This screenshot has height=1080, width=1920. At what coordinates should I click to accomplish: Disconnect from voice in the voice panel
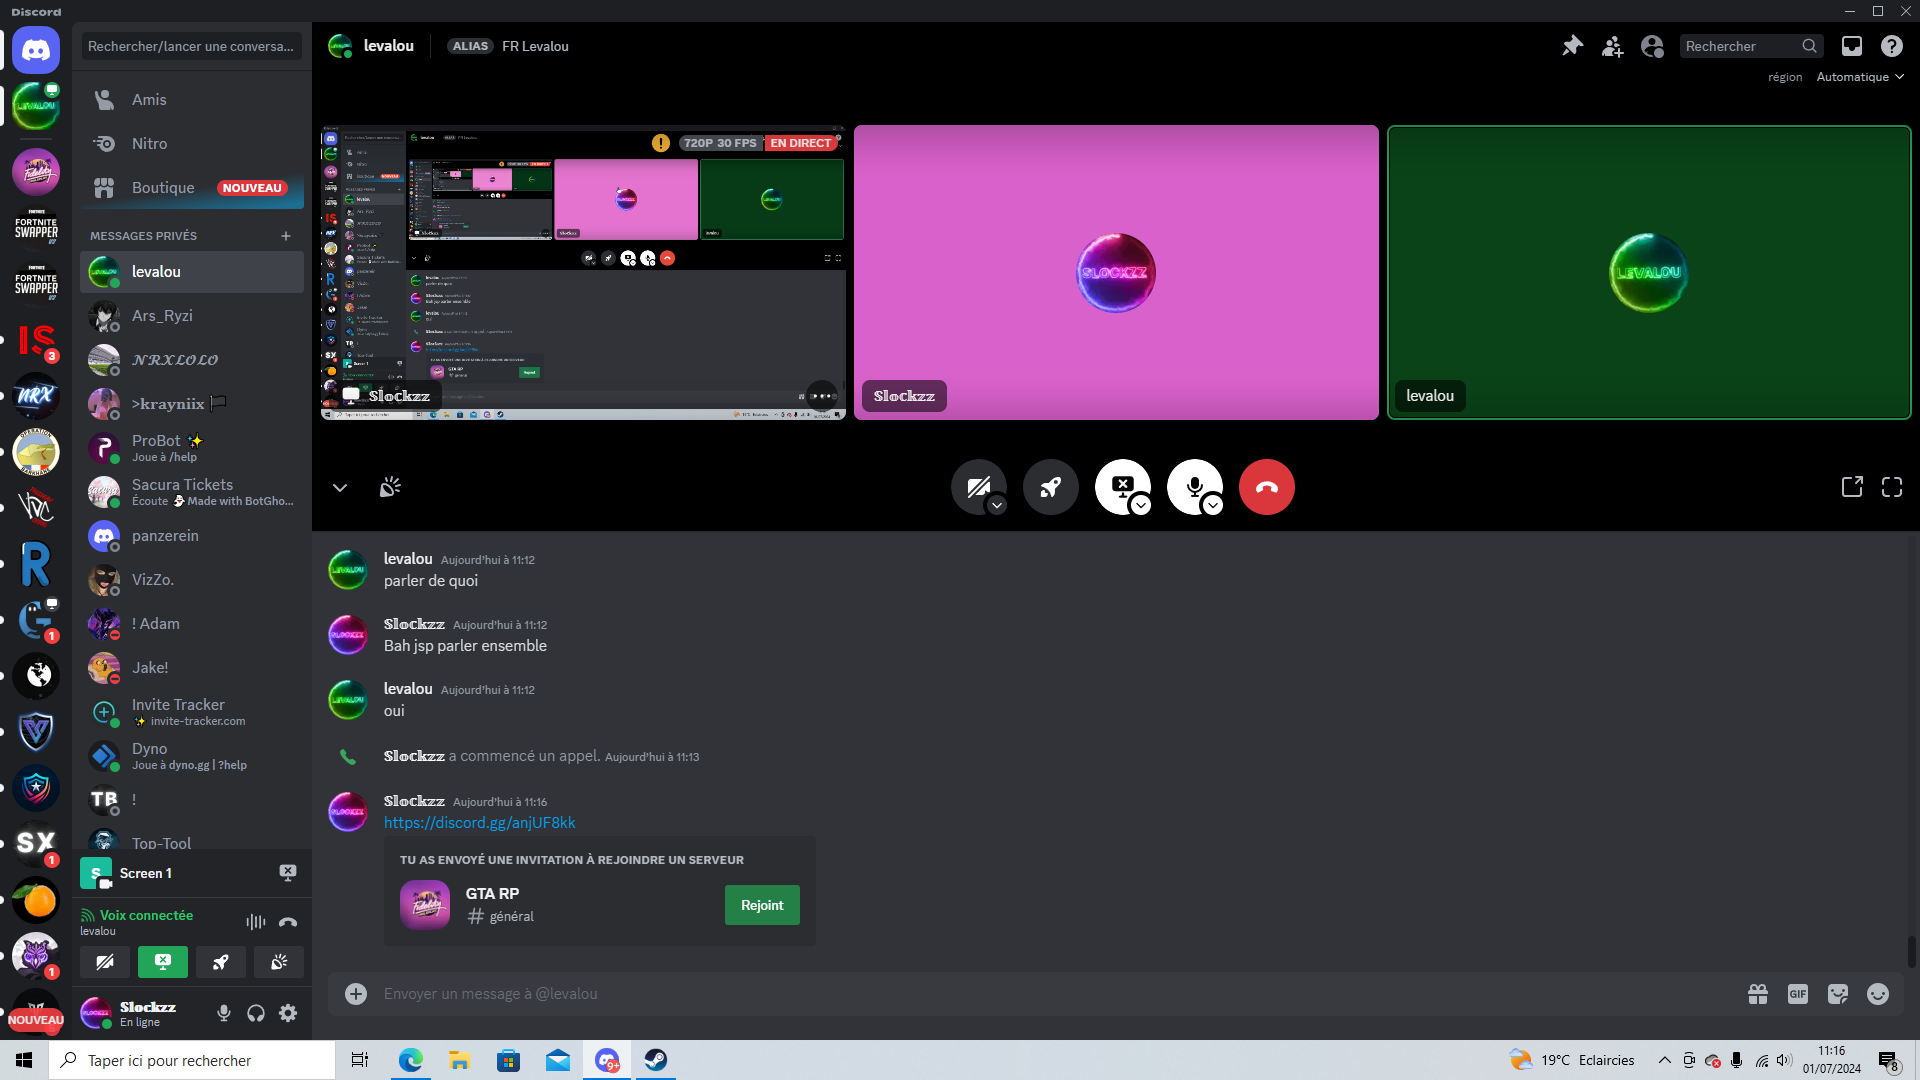[288, 922]
